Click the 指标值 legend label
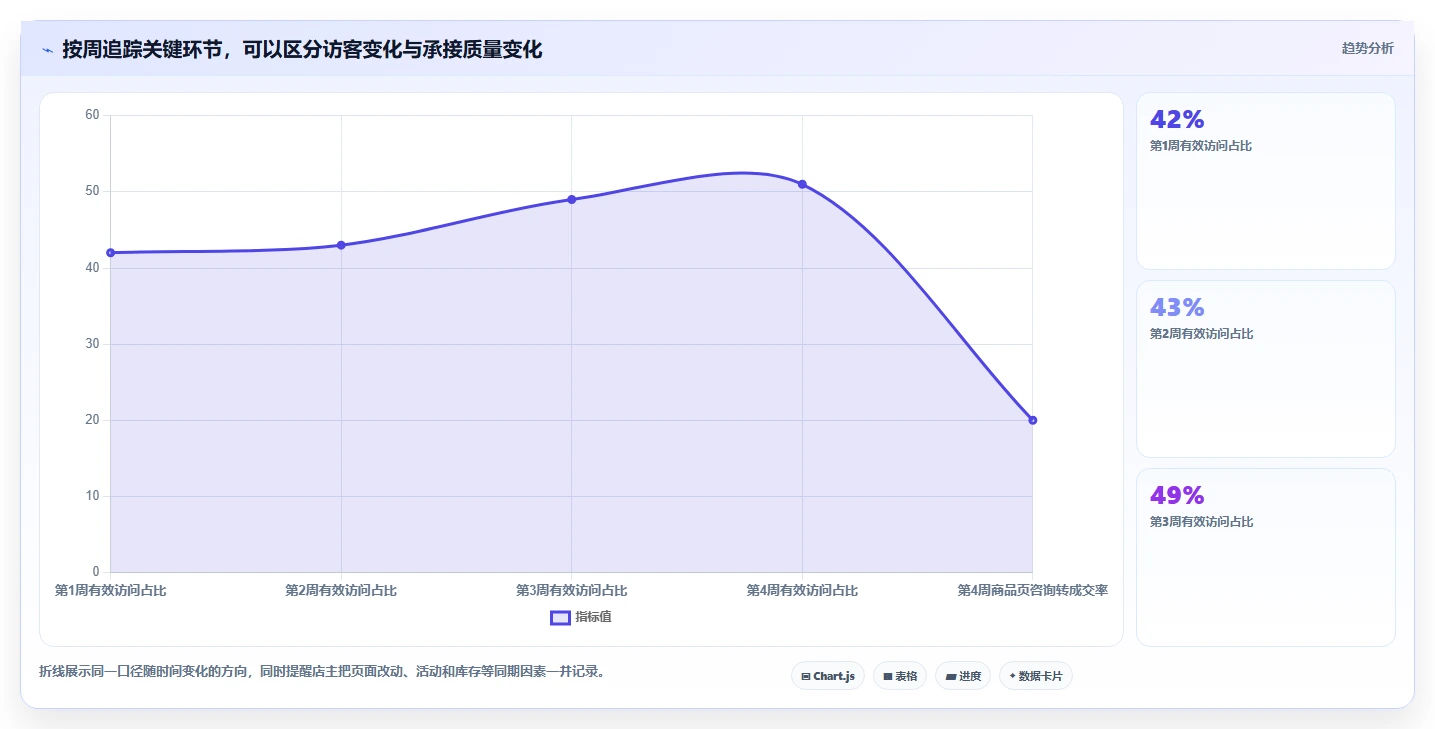1435x729 pixels. (x=593, y=617)
